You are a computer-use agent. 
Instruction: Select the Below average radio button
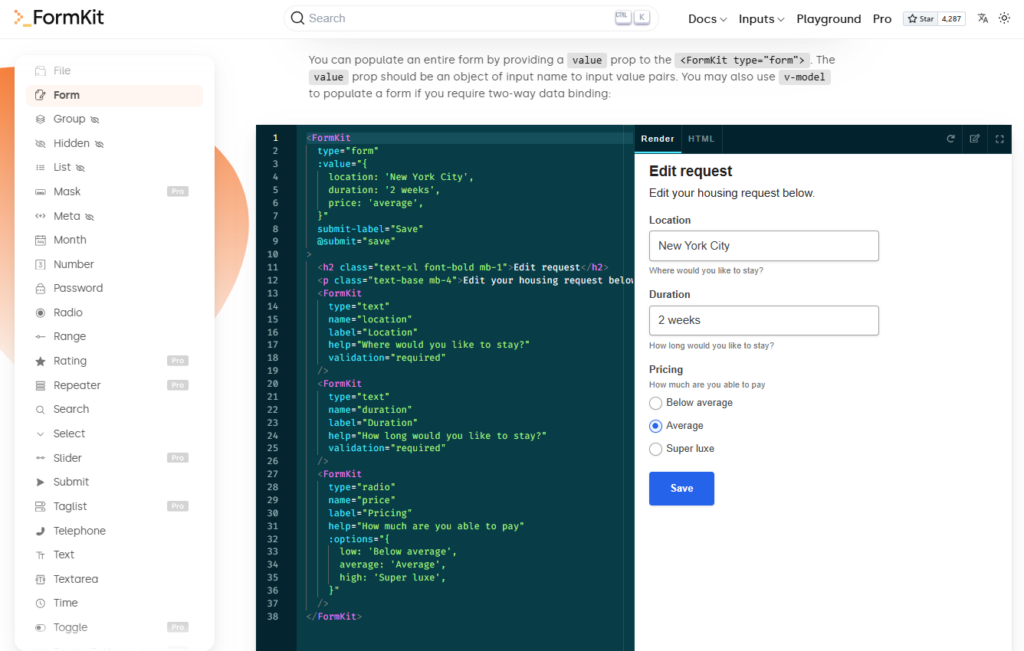click(x=656, y=403)
